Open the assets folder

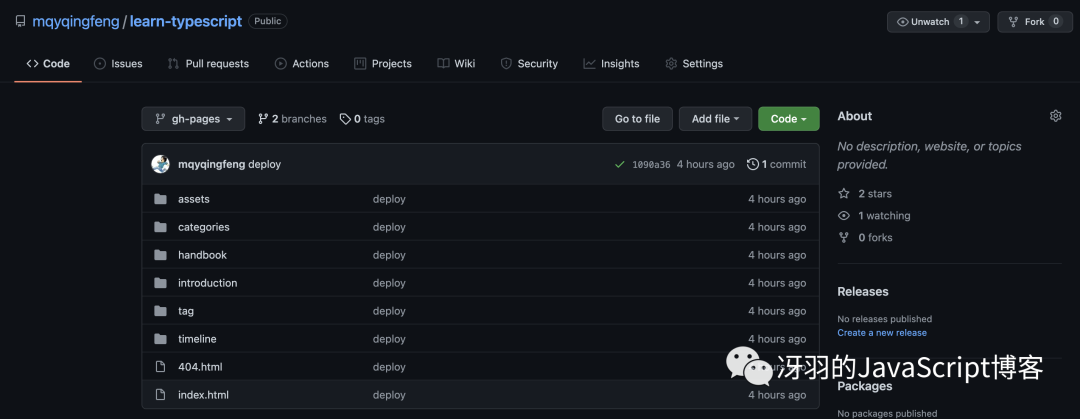point(194,199)
